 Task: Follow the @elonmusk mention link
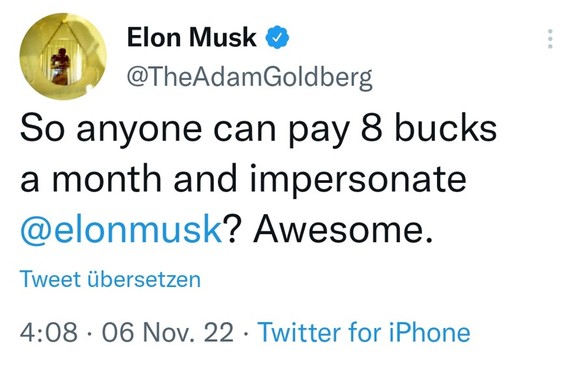(121, 229)
